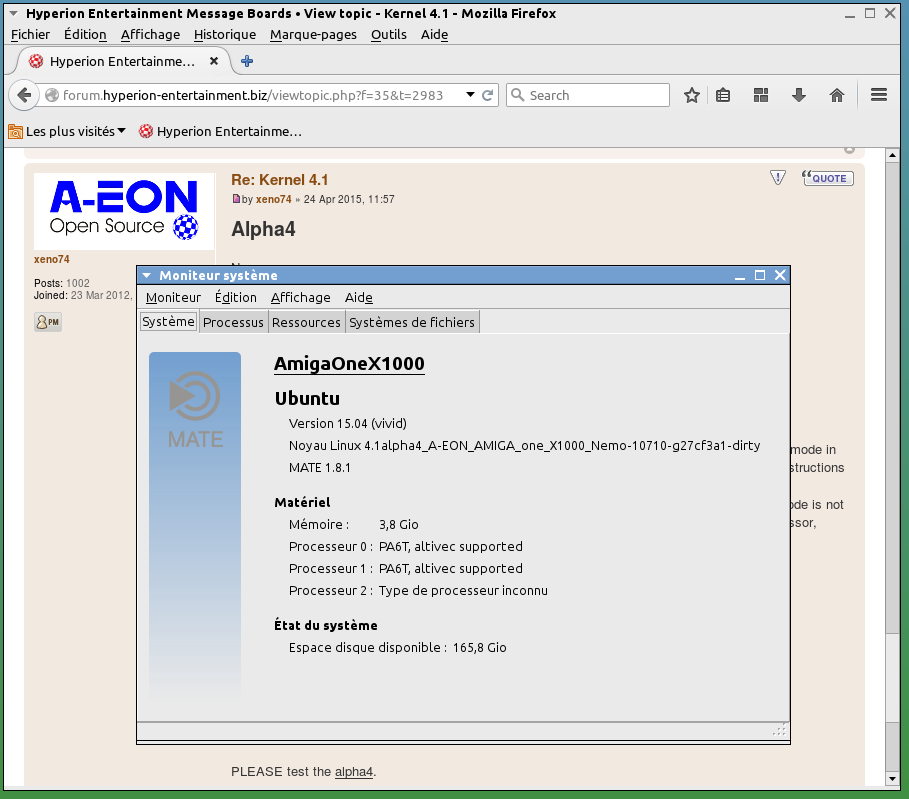Click the page's vertical scrollbar
909x799 pixels.
(x=893, y=450)
